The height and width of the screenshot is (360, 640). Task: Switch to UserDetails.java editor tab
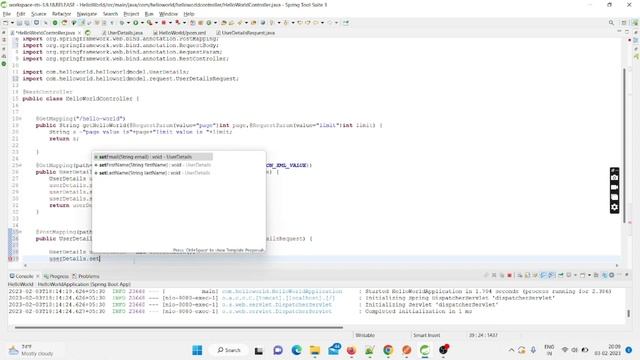[123, 33]
